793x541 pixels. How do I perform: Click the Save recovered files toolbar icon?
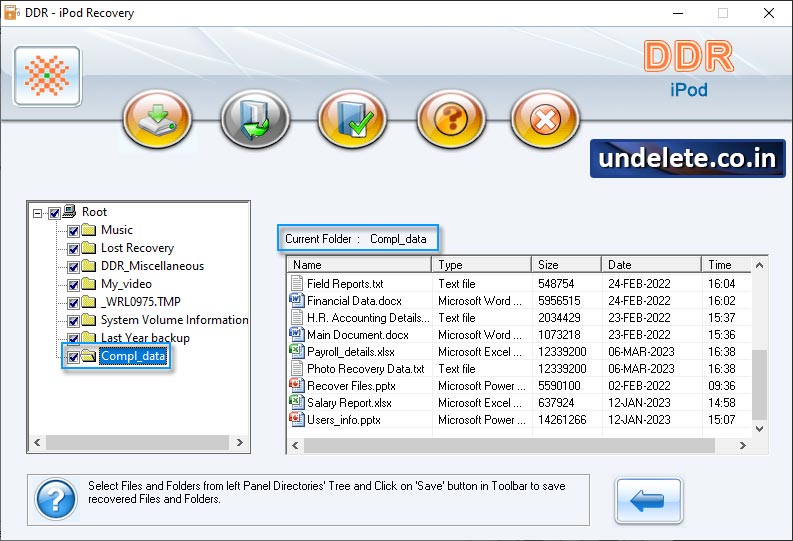[157, 120]
